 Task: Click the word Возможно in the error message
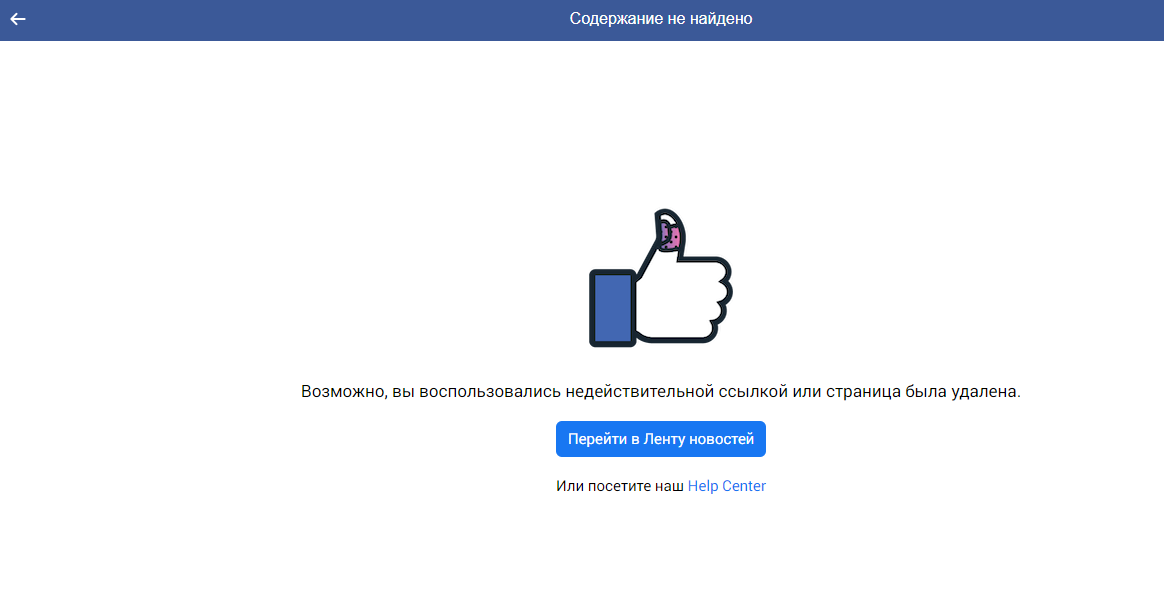344,391
